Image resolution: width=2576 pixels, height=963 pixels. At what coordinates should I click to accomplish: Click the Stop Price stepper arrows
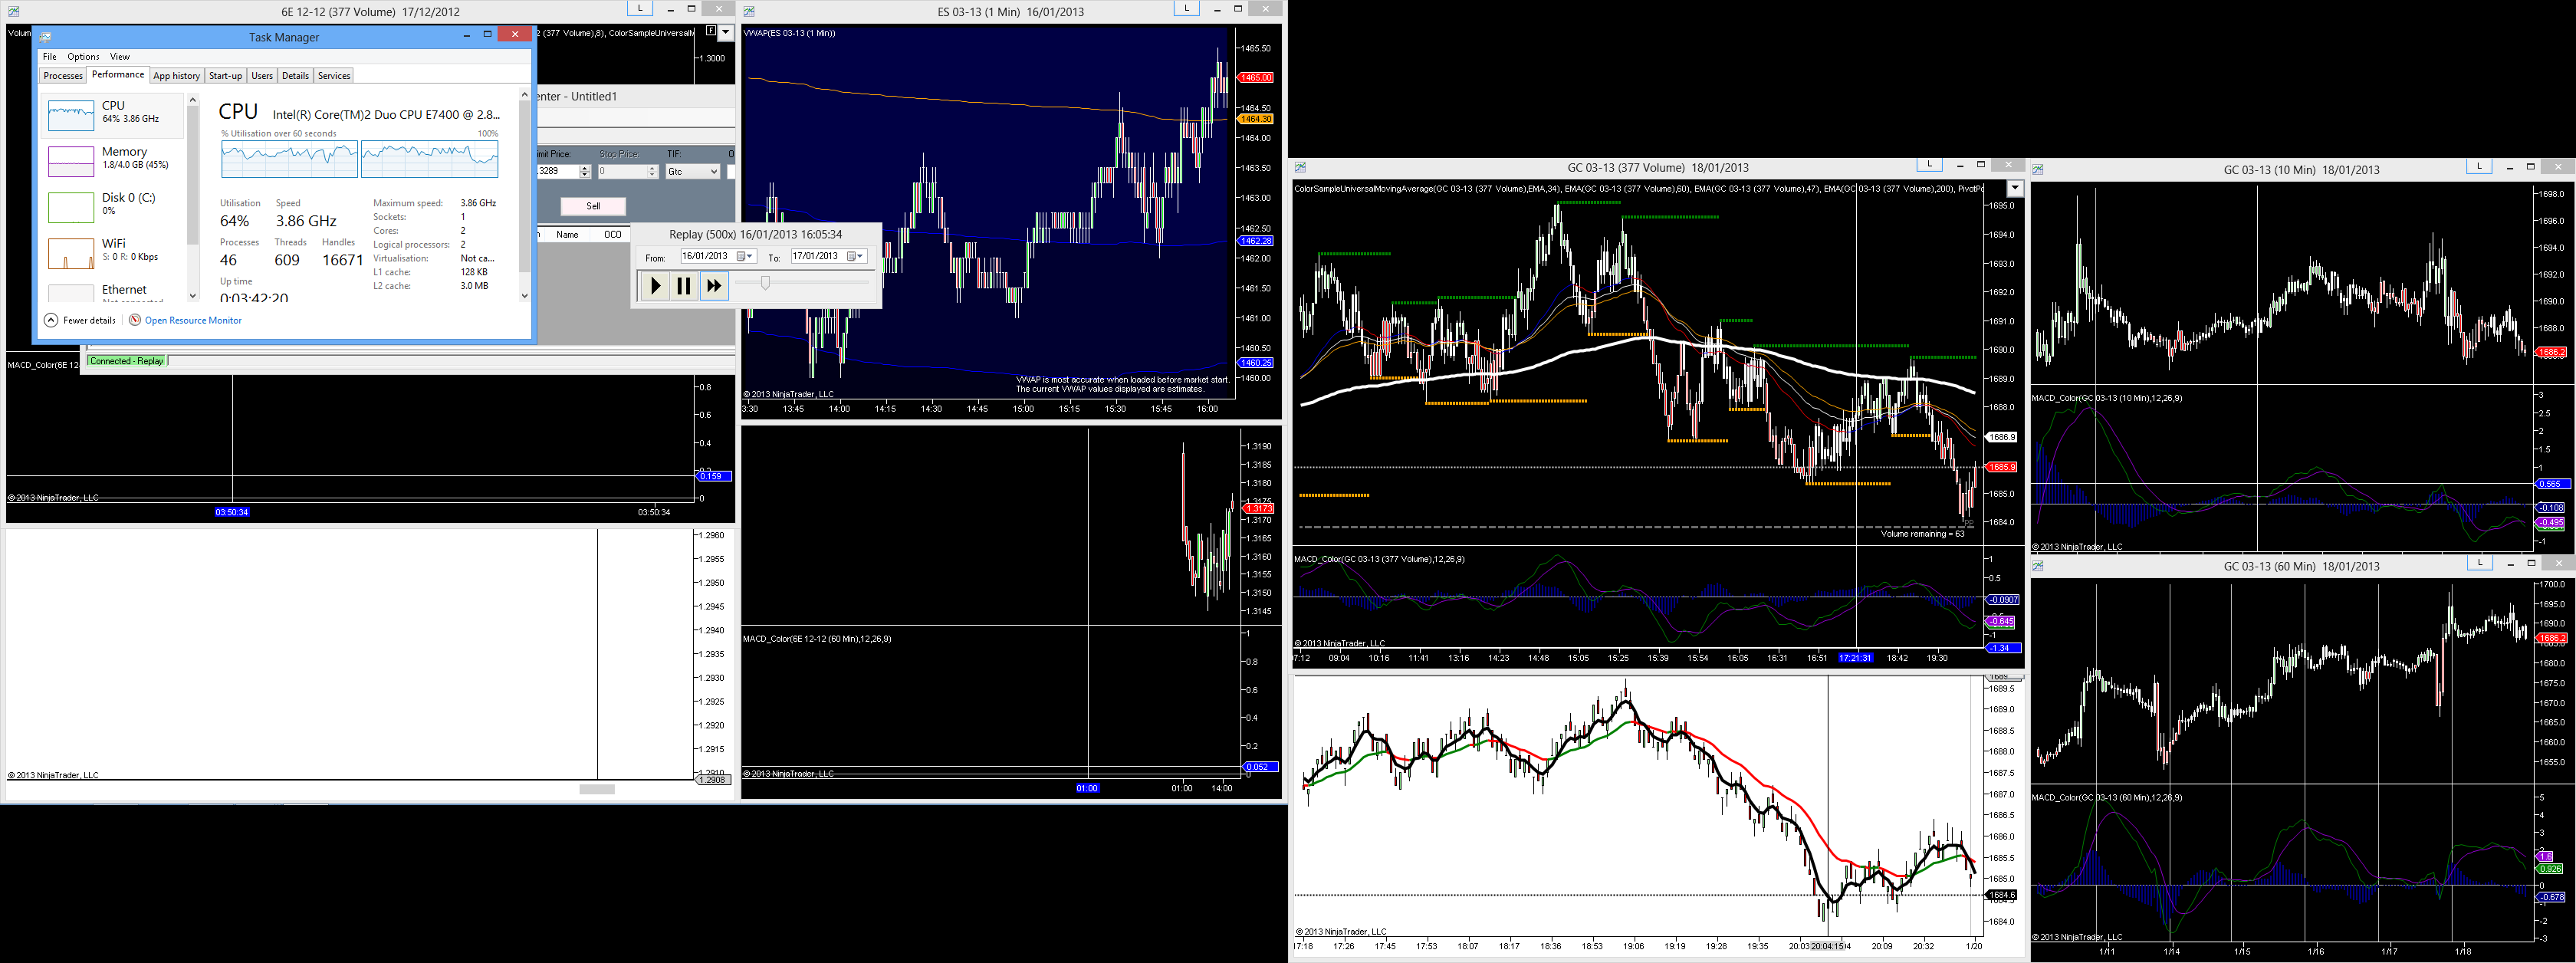pos(652,172)
